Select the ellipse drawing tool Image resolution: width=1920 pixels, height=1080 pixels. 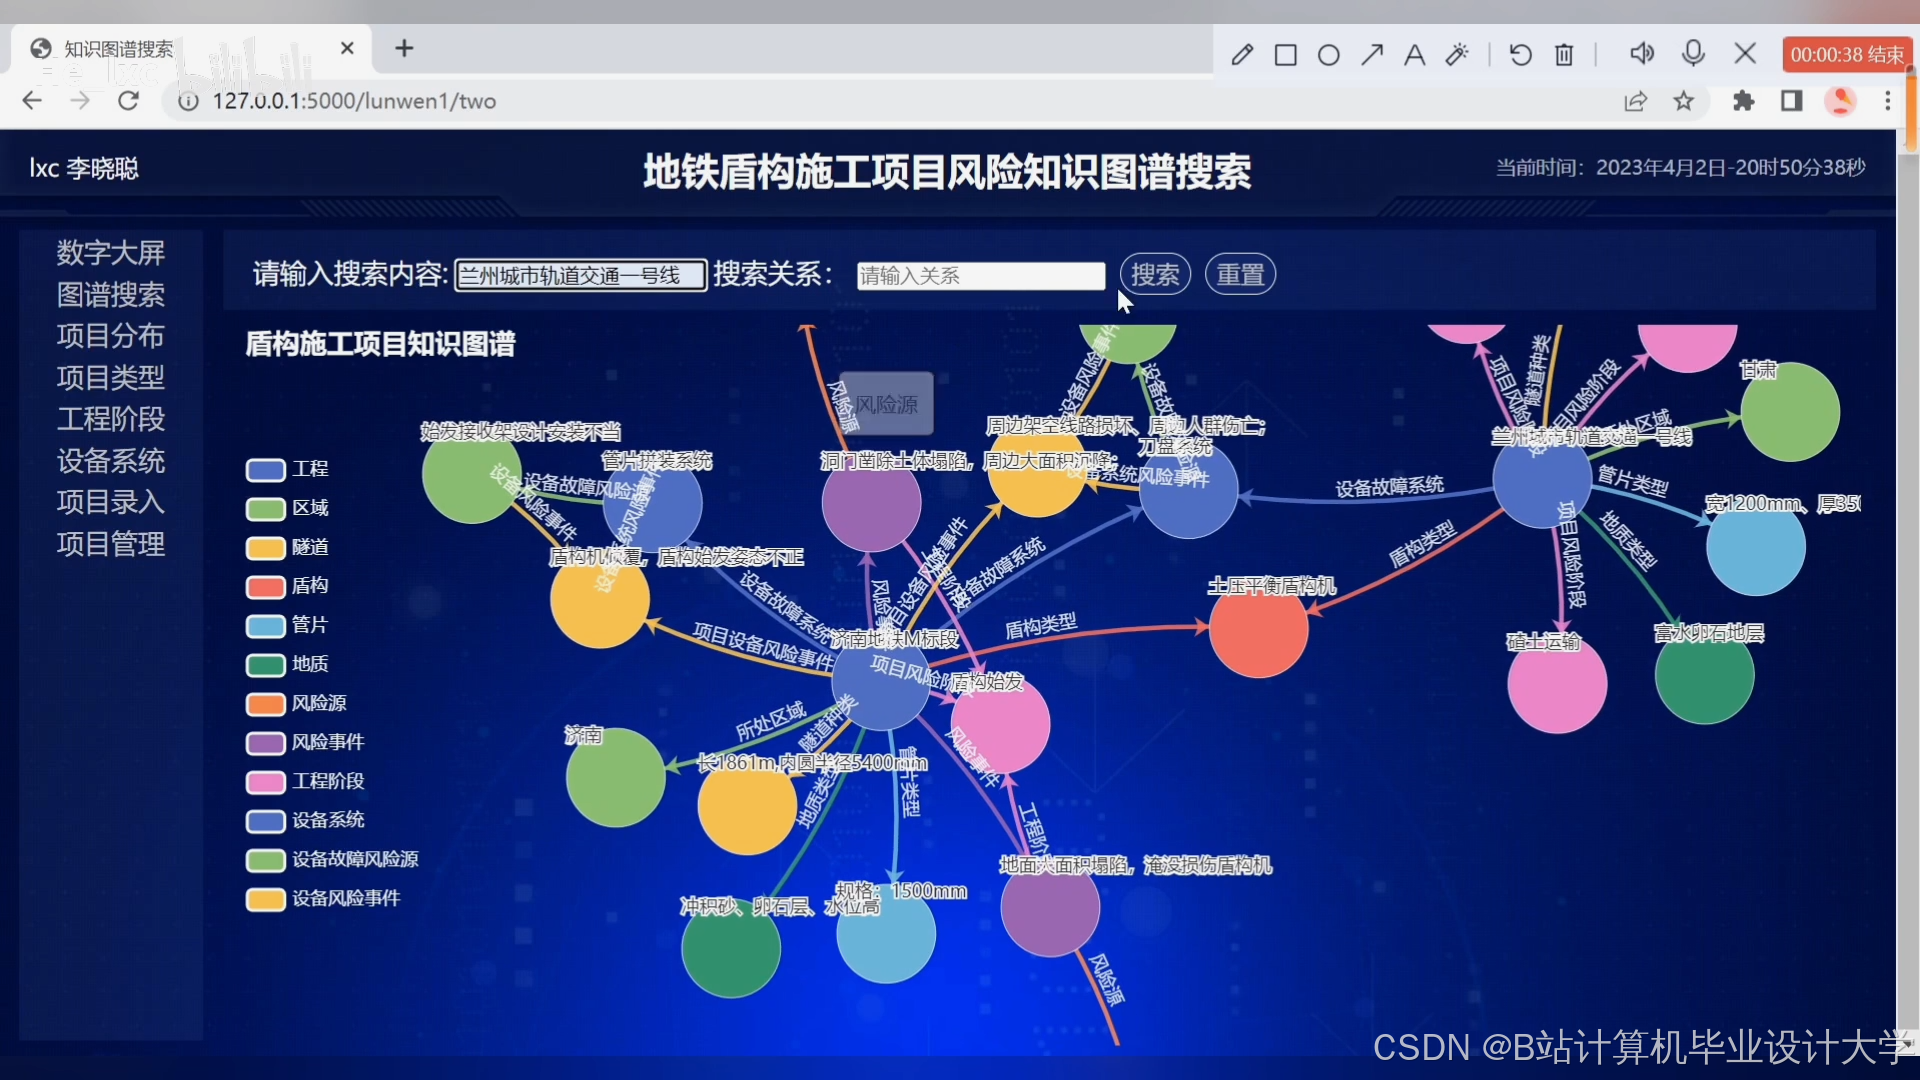point(1329,55)
